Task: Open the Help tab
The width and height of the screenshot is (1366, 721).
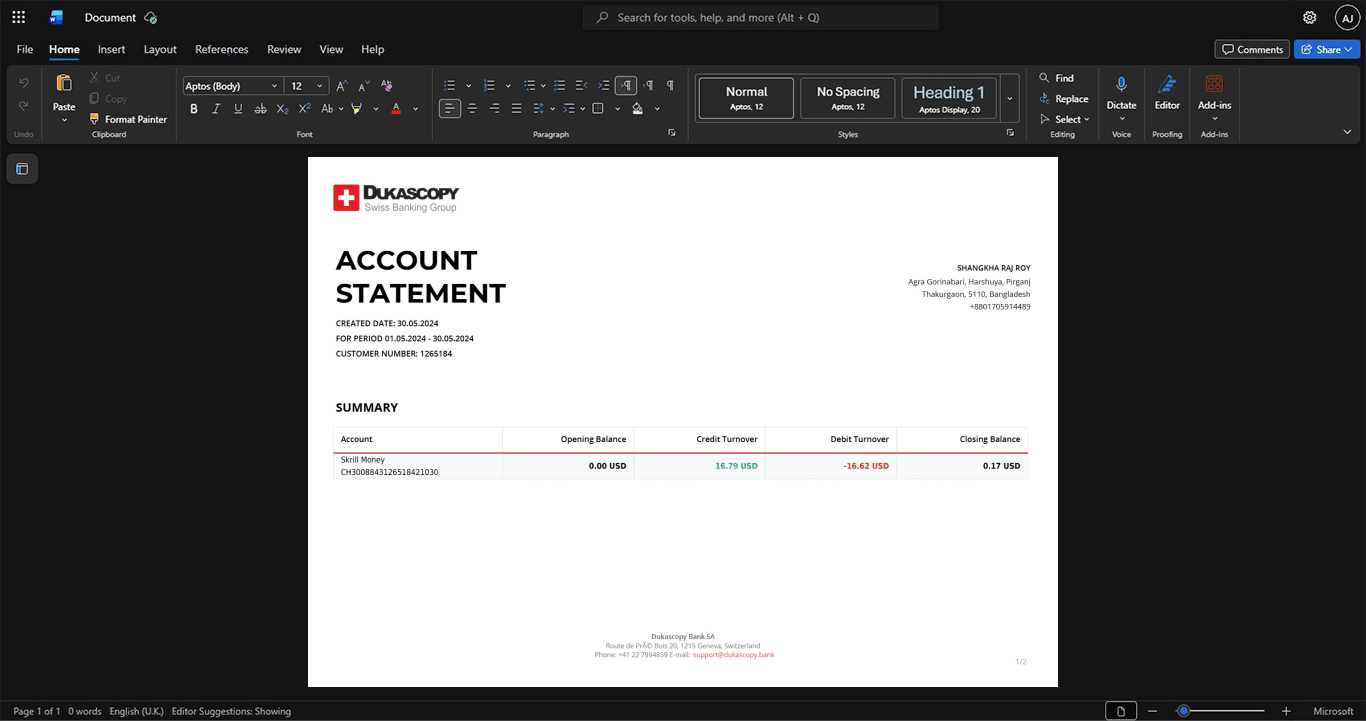Action: pyautogui.click(x=373, y=49)
